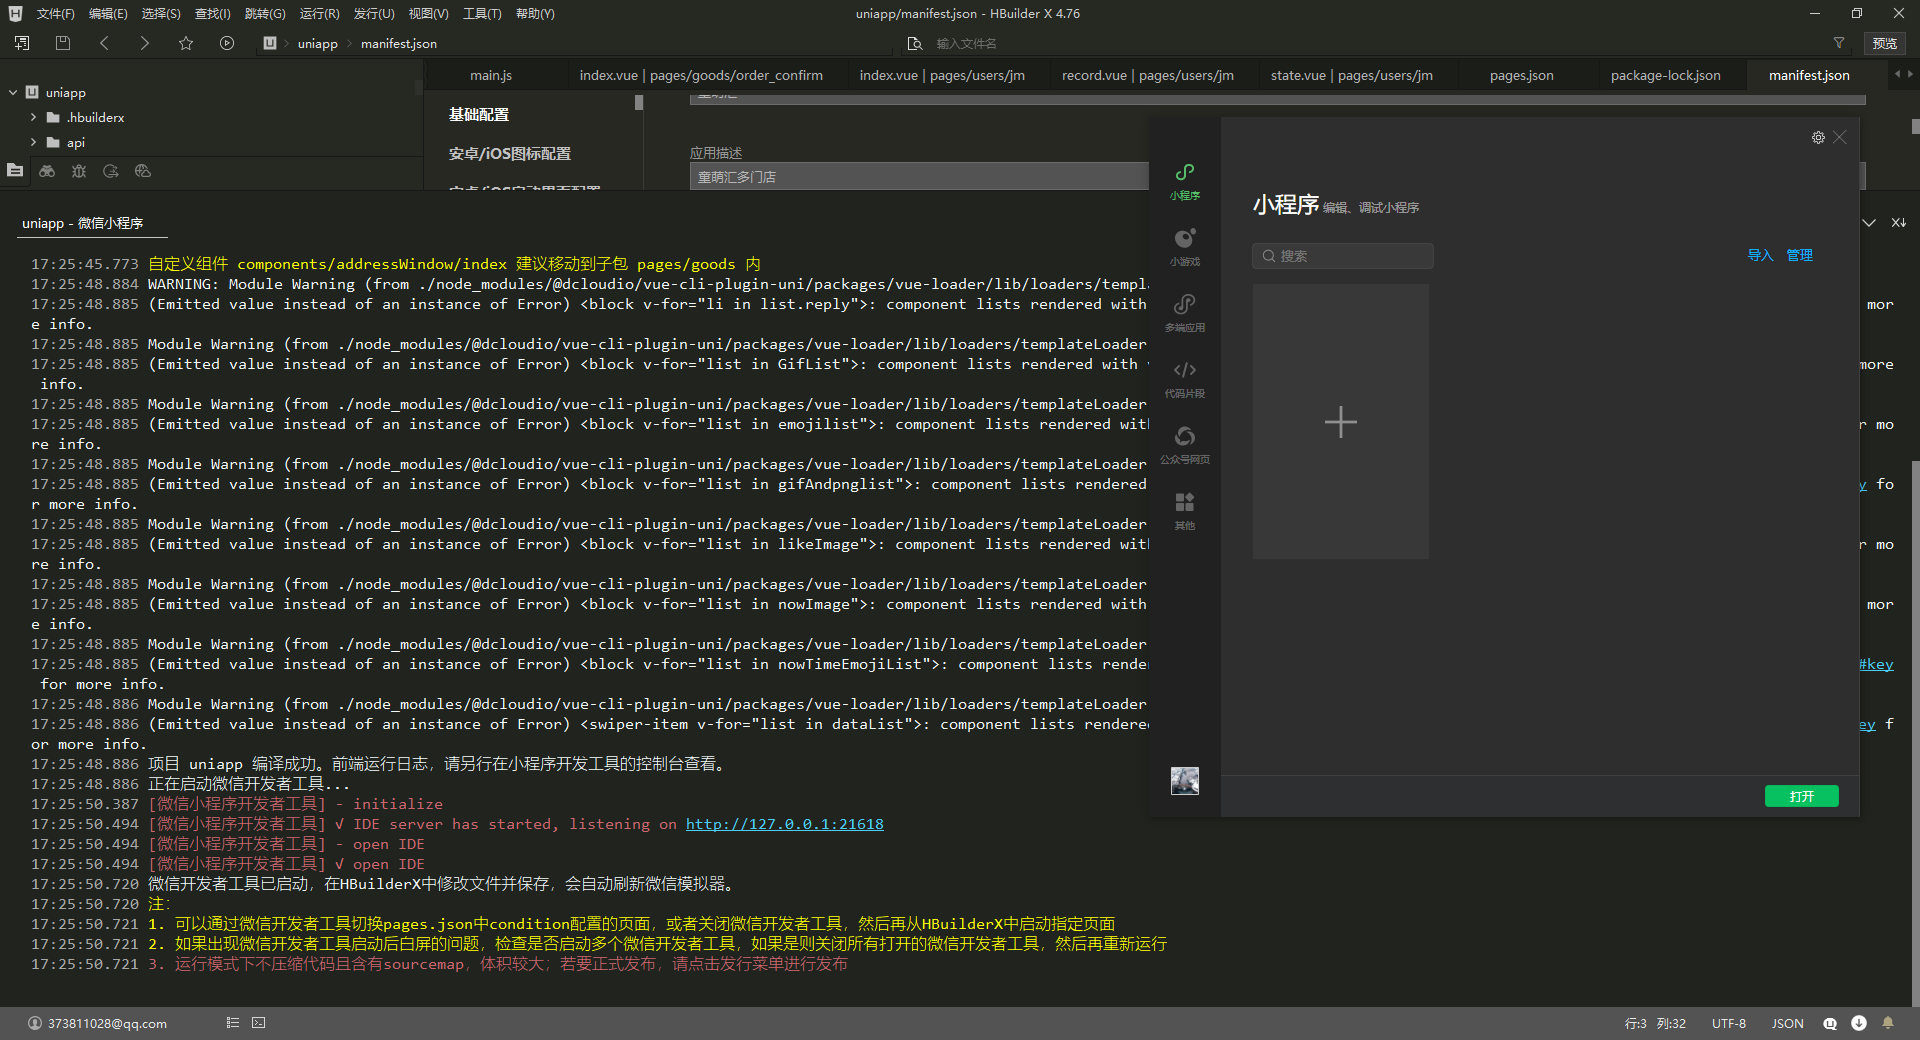Open the tab overflow arrows
This screenshot has height=1040, width=1920.
1903,74
